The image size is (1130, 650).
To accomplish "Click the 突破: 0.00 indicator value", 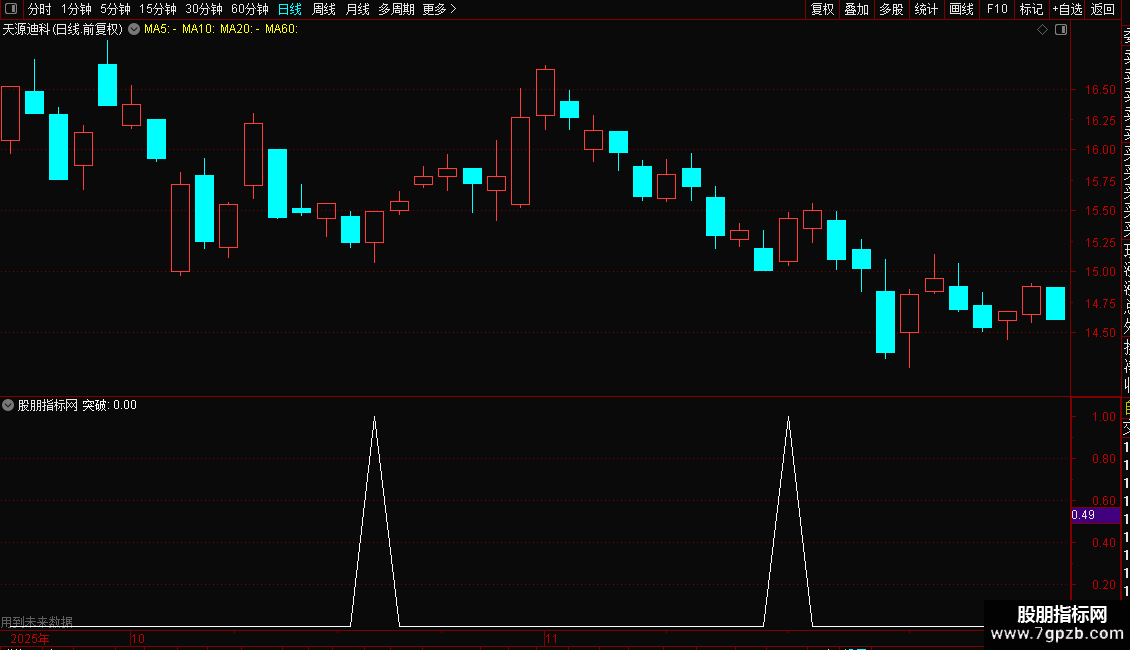I will pyautogui.click(x=109, y=405).
